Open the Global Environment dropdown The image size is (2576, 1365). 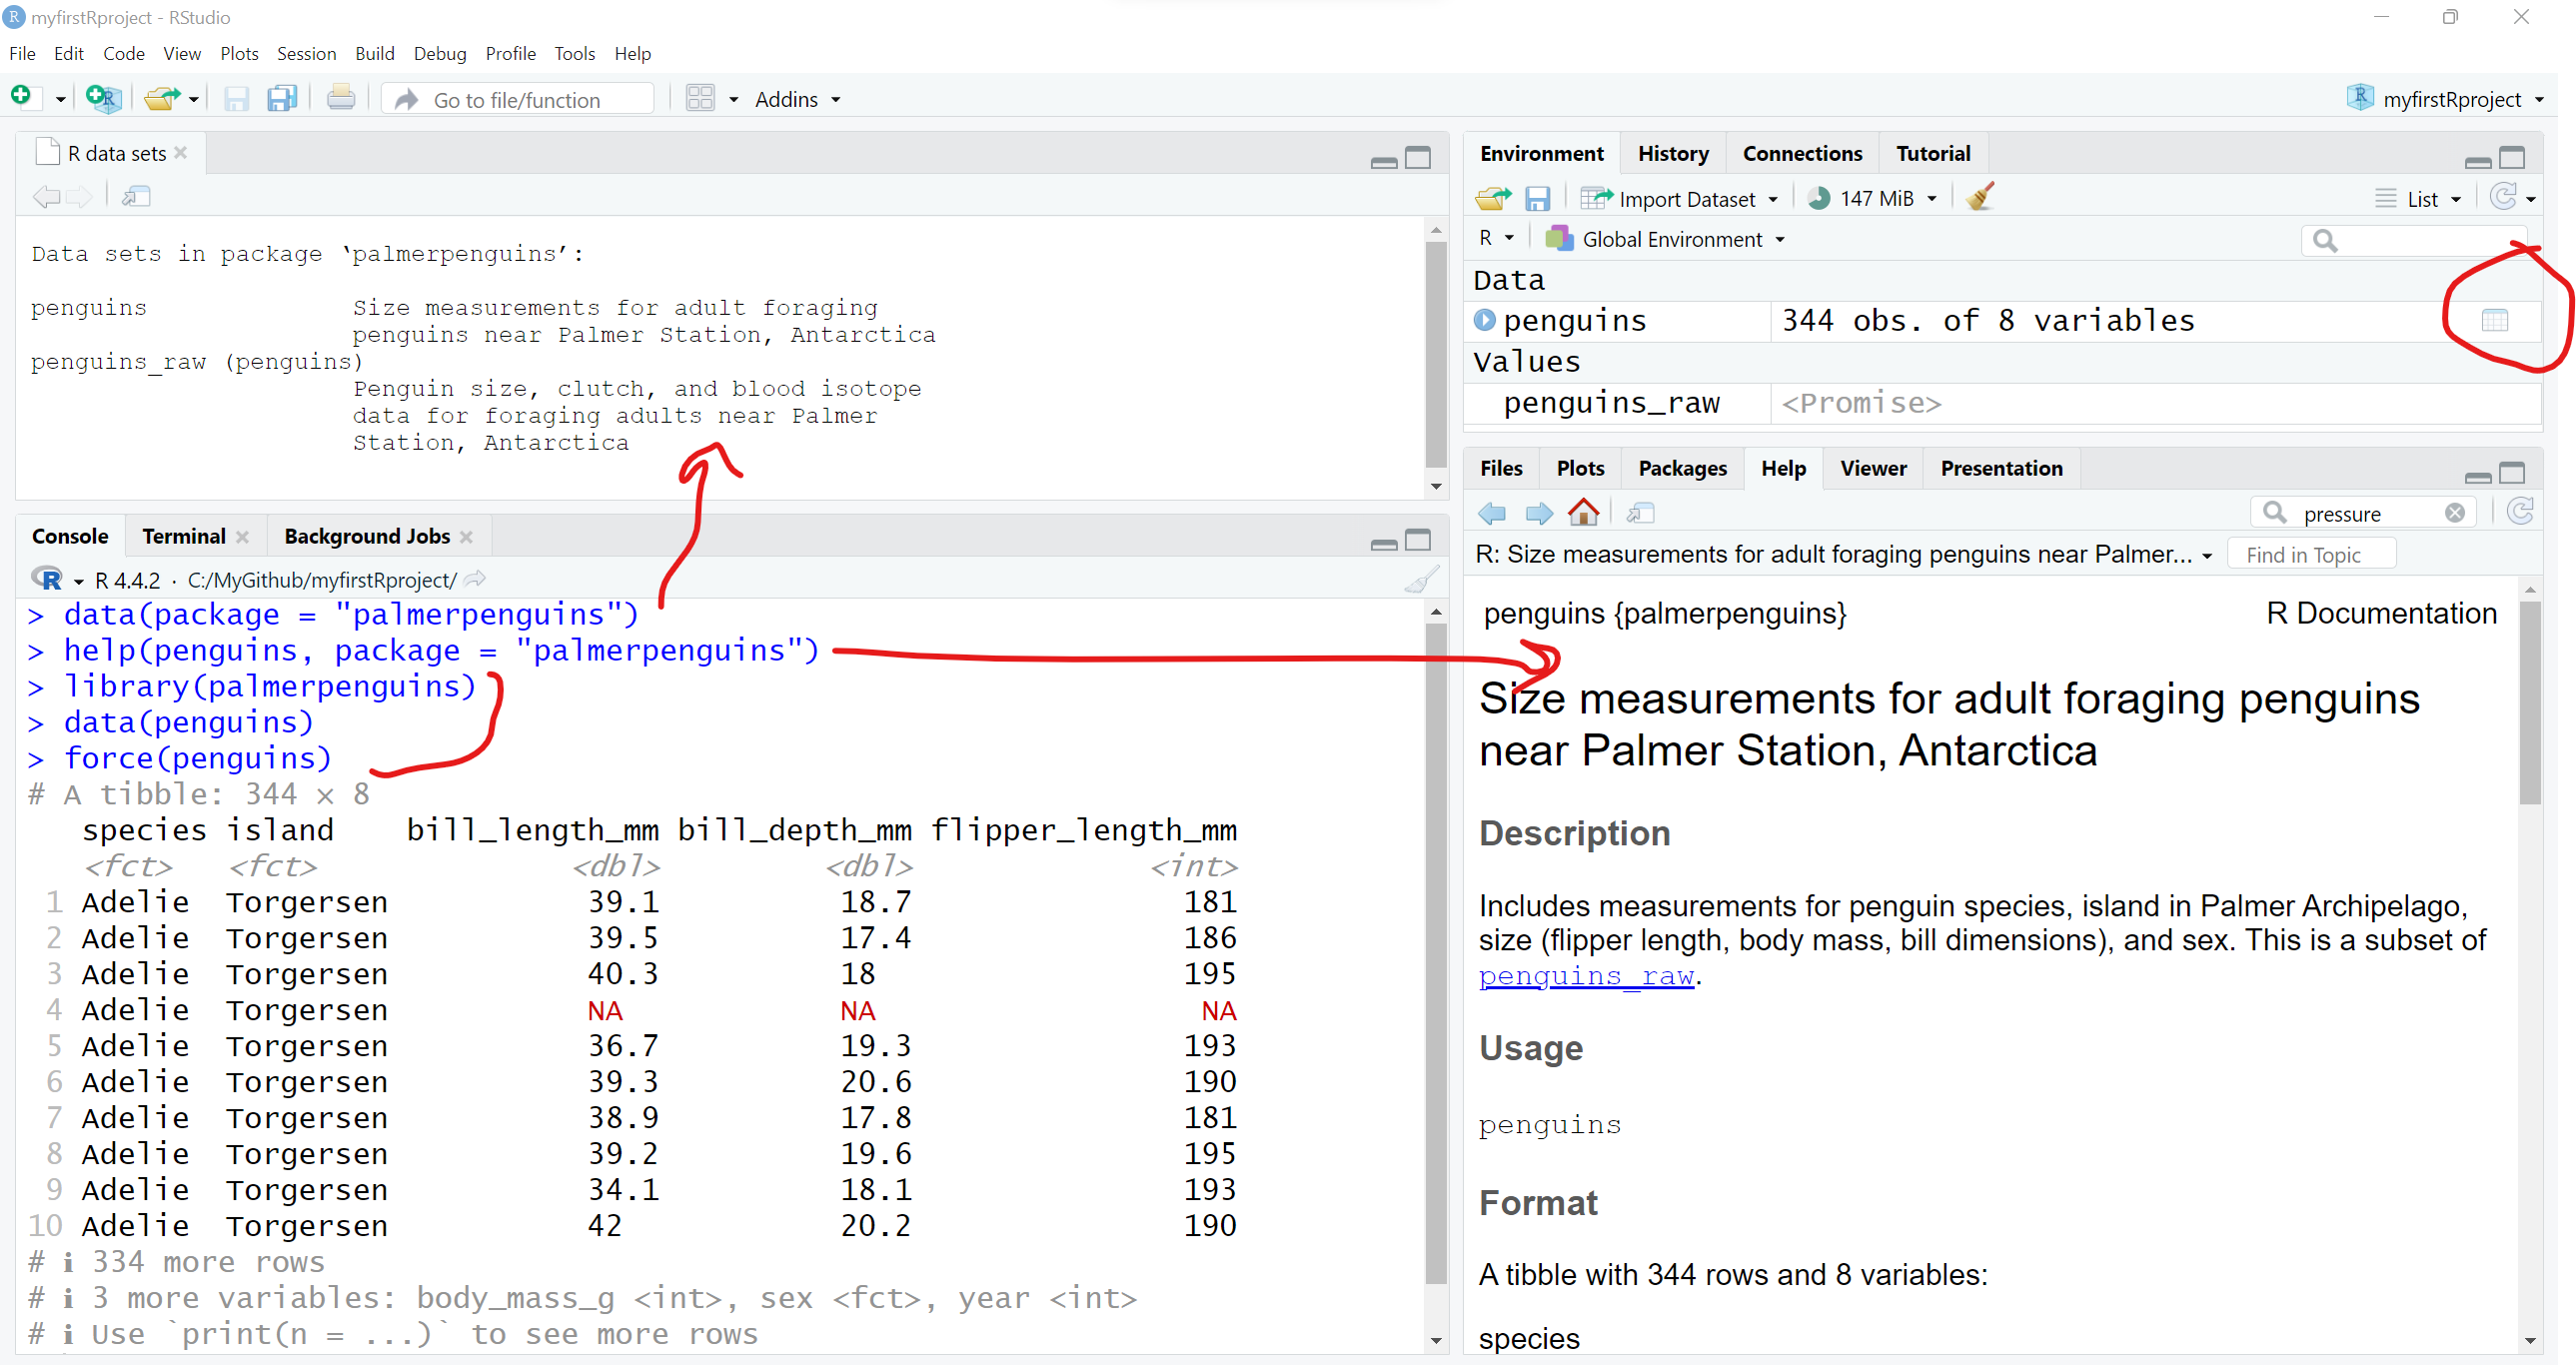(x=1665, y=239)
